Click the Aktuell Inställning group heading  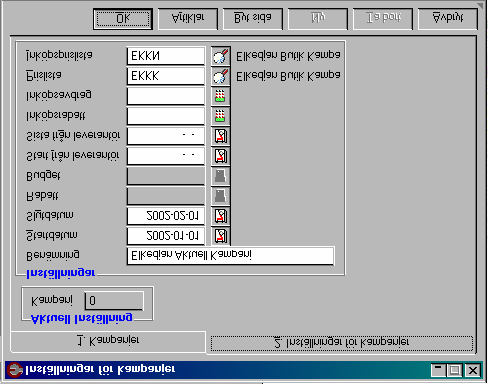pyautogui.click(x=81, y=318)
